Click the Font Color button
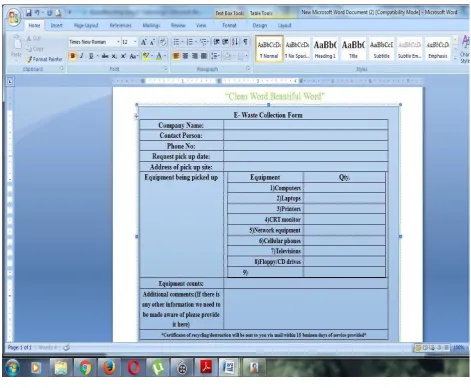471x388 pixels. (159, 56)
